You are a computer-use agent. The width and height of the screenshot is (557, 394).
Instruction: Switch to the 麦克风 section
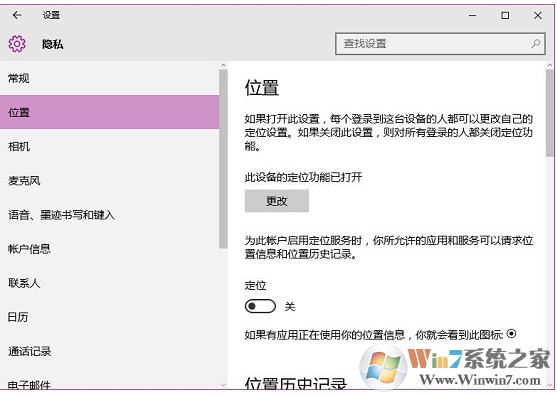pyautogui.click(x=109, y=180)
